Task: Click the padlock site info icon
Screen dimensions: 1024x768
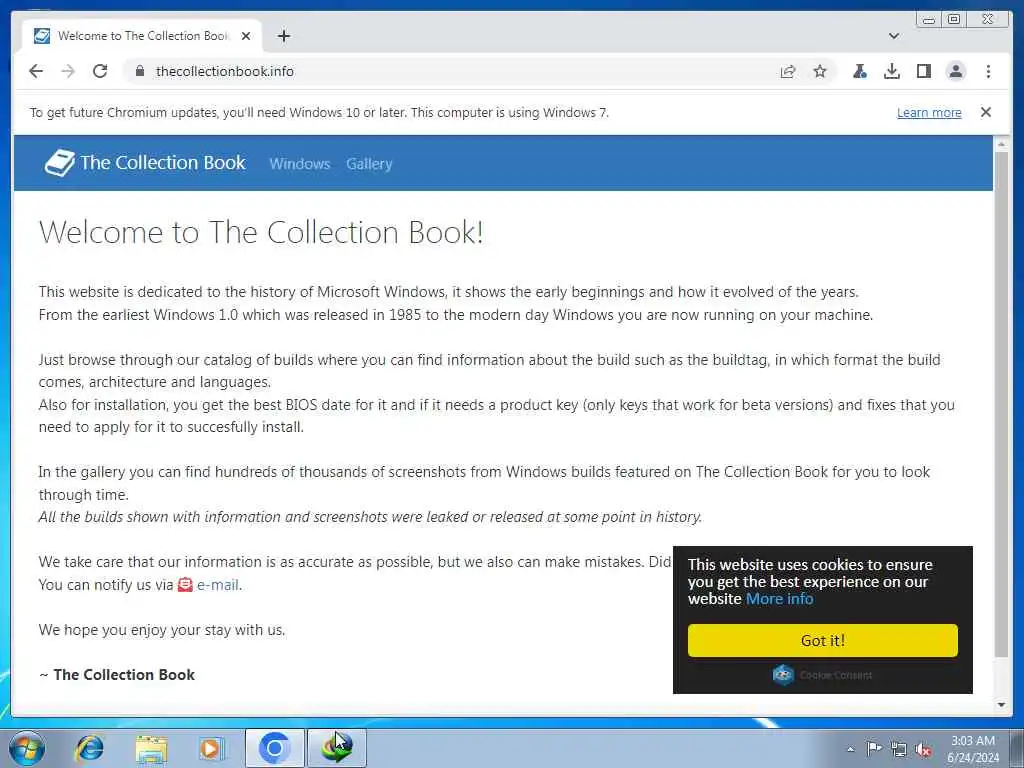Action: click(140, 71)
